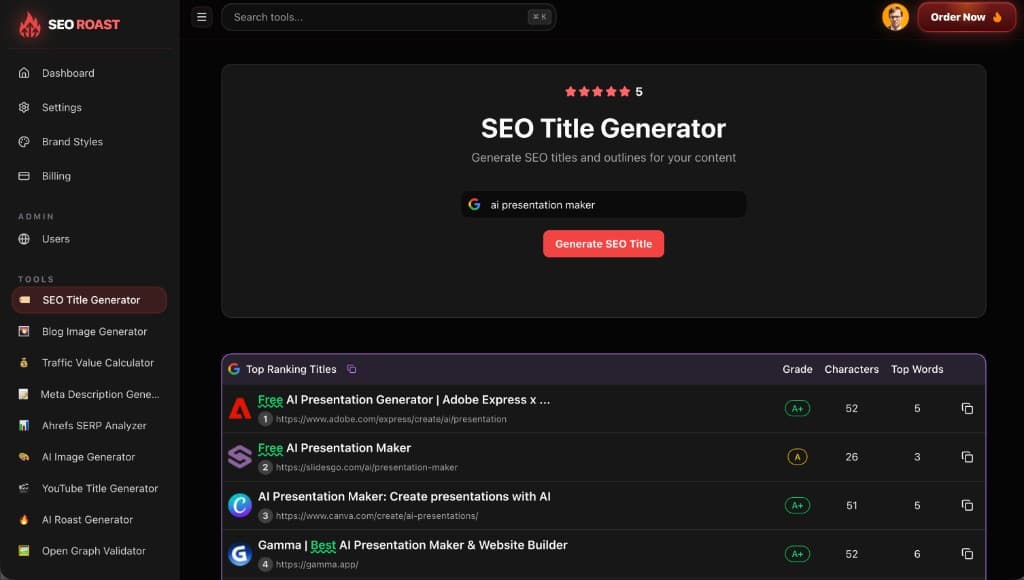
Task: Click the ai presentation maker keyword field
Action: (x=603, y=204)
